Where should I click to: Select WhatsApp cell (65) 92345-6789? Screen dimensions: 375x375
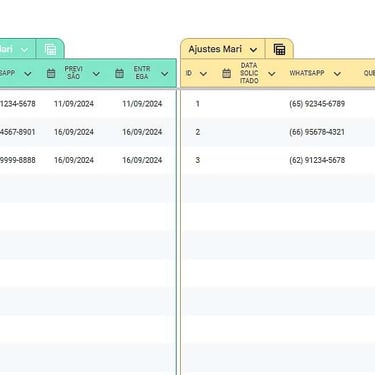pos(317,104)
